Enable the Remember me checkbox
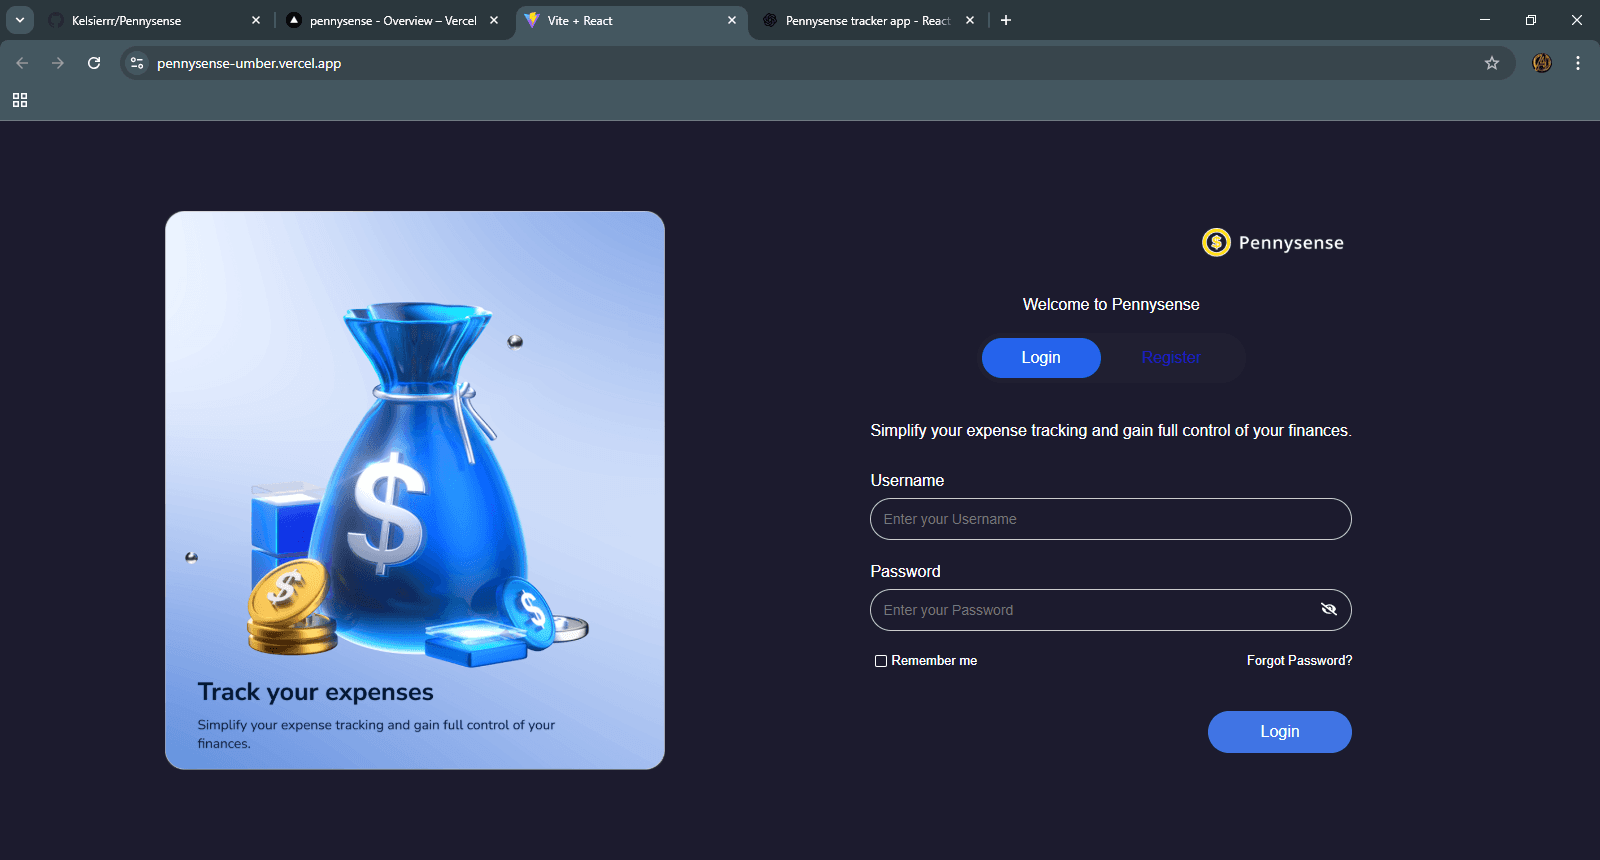Viewport: 1600px width, 860px height. pos(881,661)
